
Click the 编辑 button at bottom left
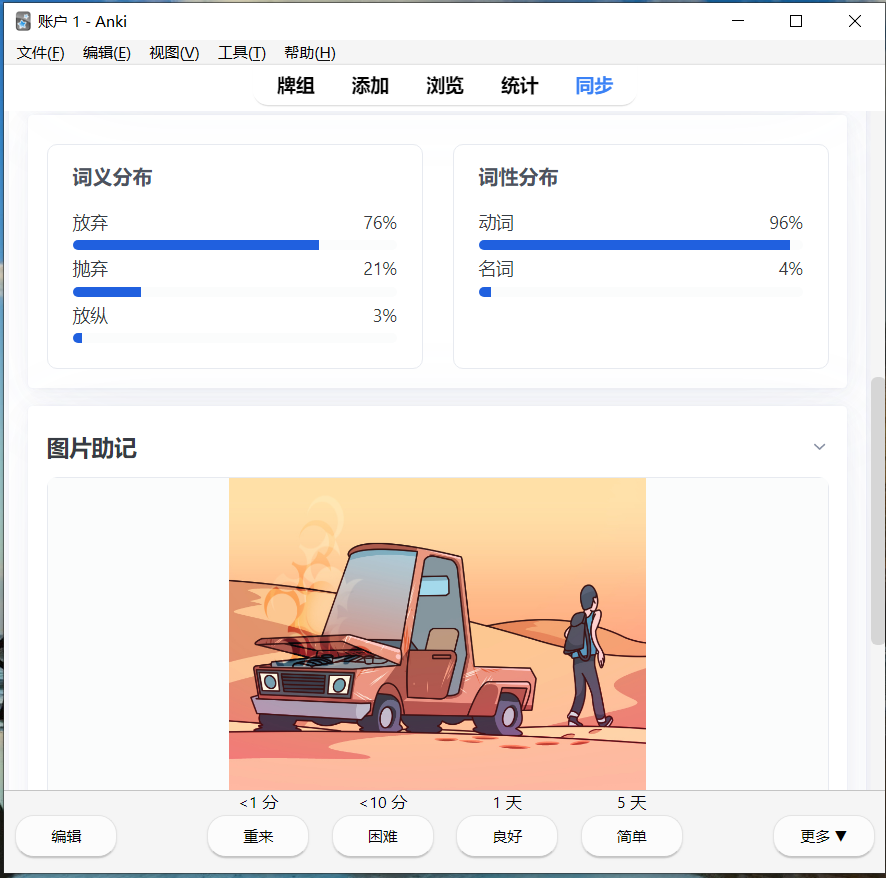tap(66, 836)
